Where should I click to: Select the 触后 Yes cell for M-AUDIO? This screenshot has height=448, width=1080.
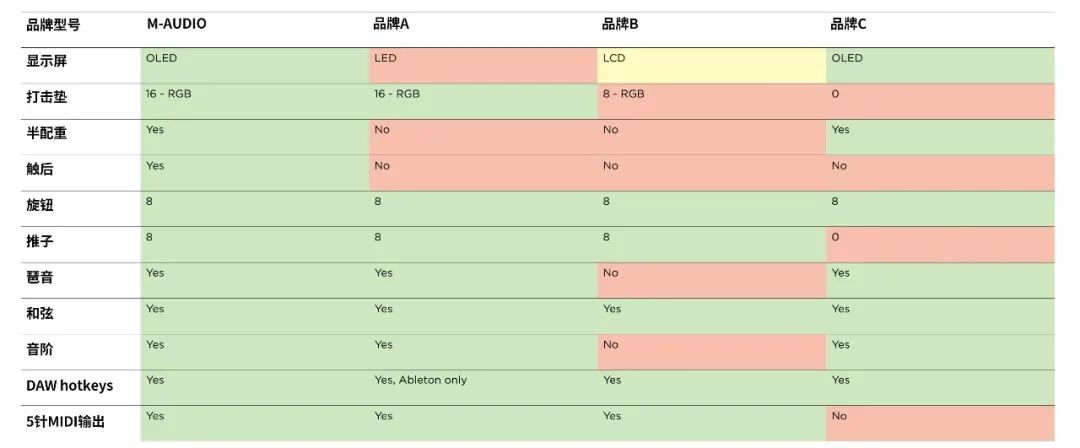pos(255,173)
